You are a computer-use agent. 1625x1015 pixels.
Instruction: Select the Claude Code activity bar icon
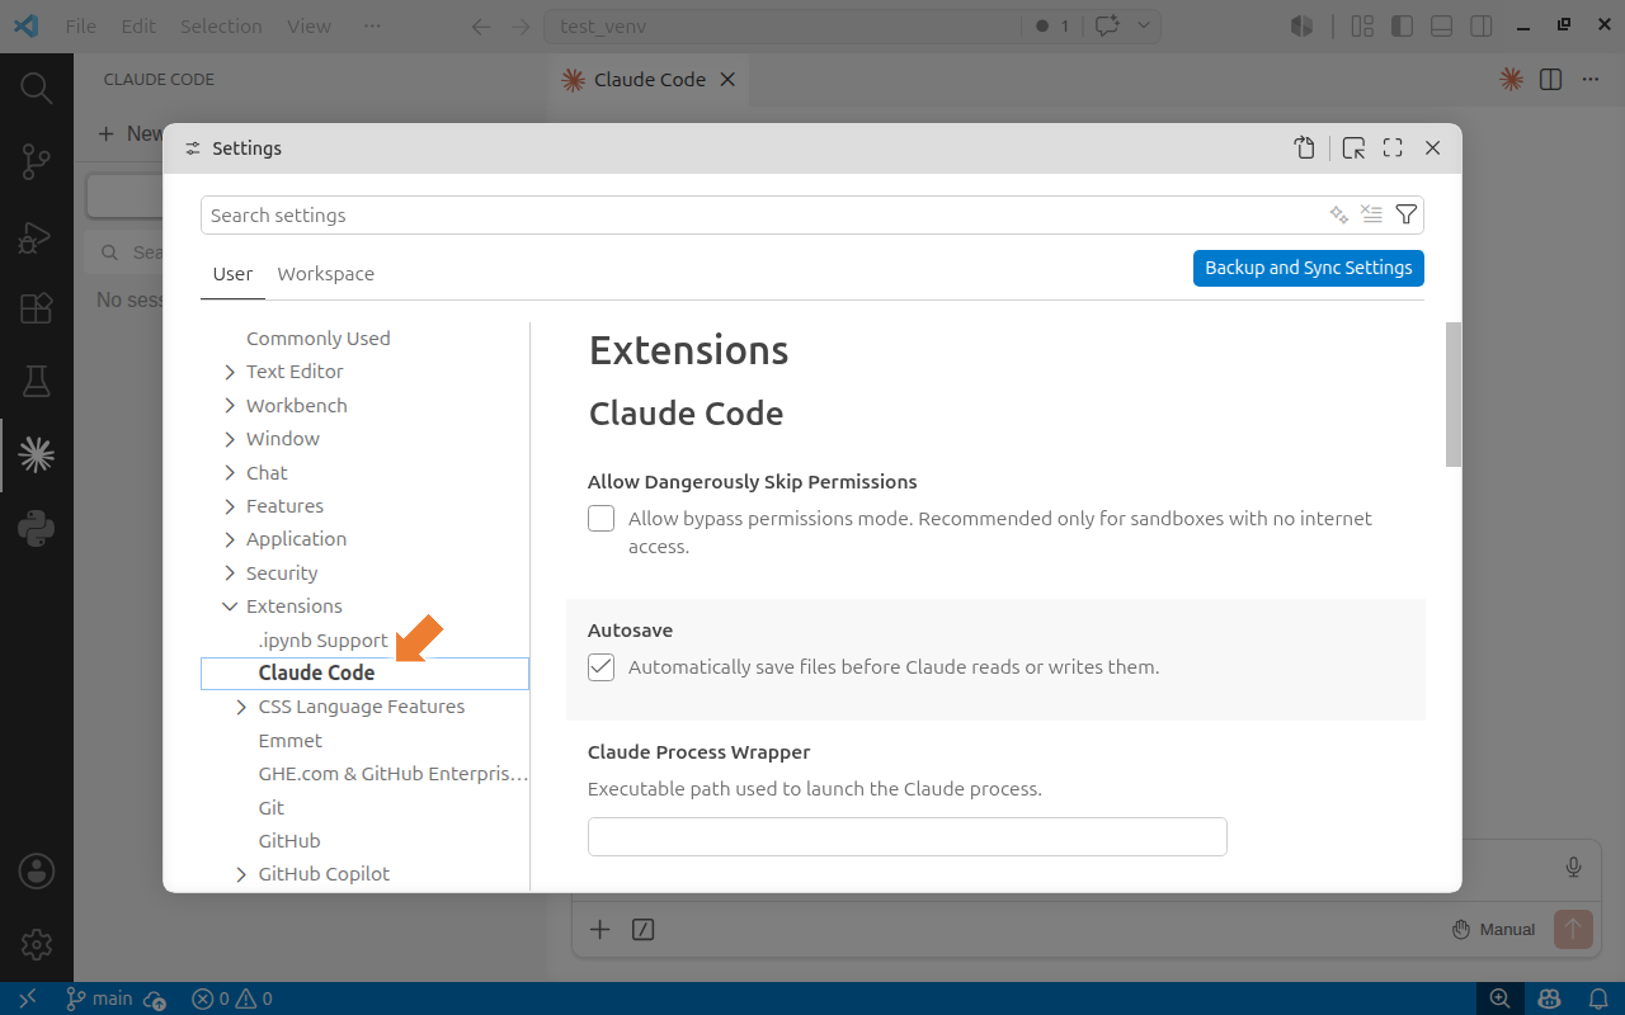coord(36,455)
